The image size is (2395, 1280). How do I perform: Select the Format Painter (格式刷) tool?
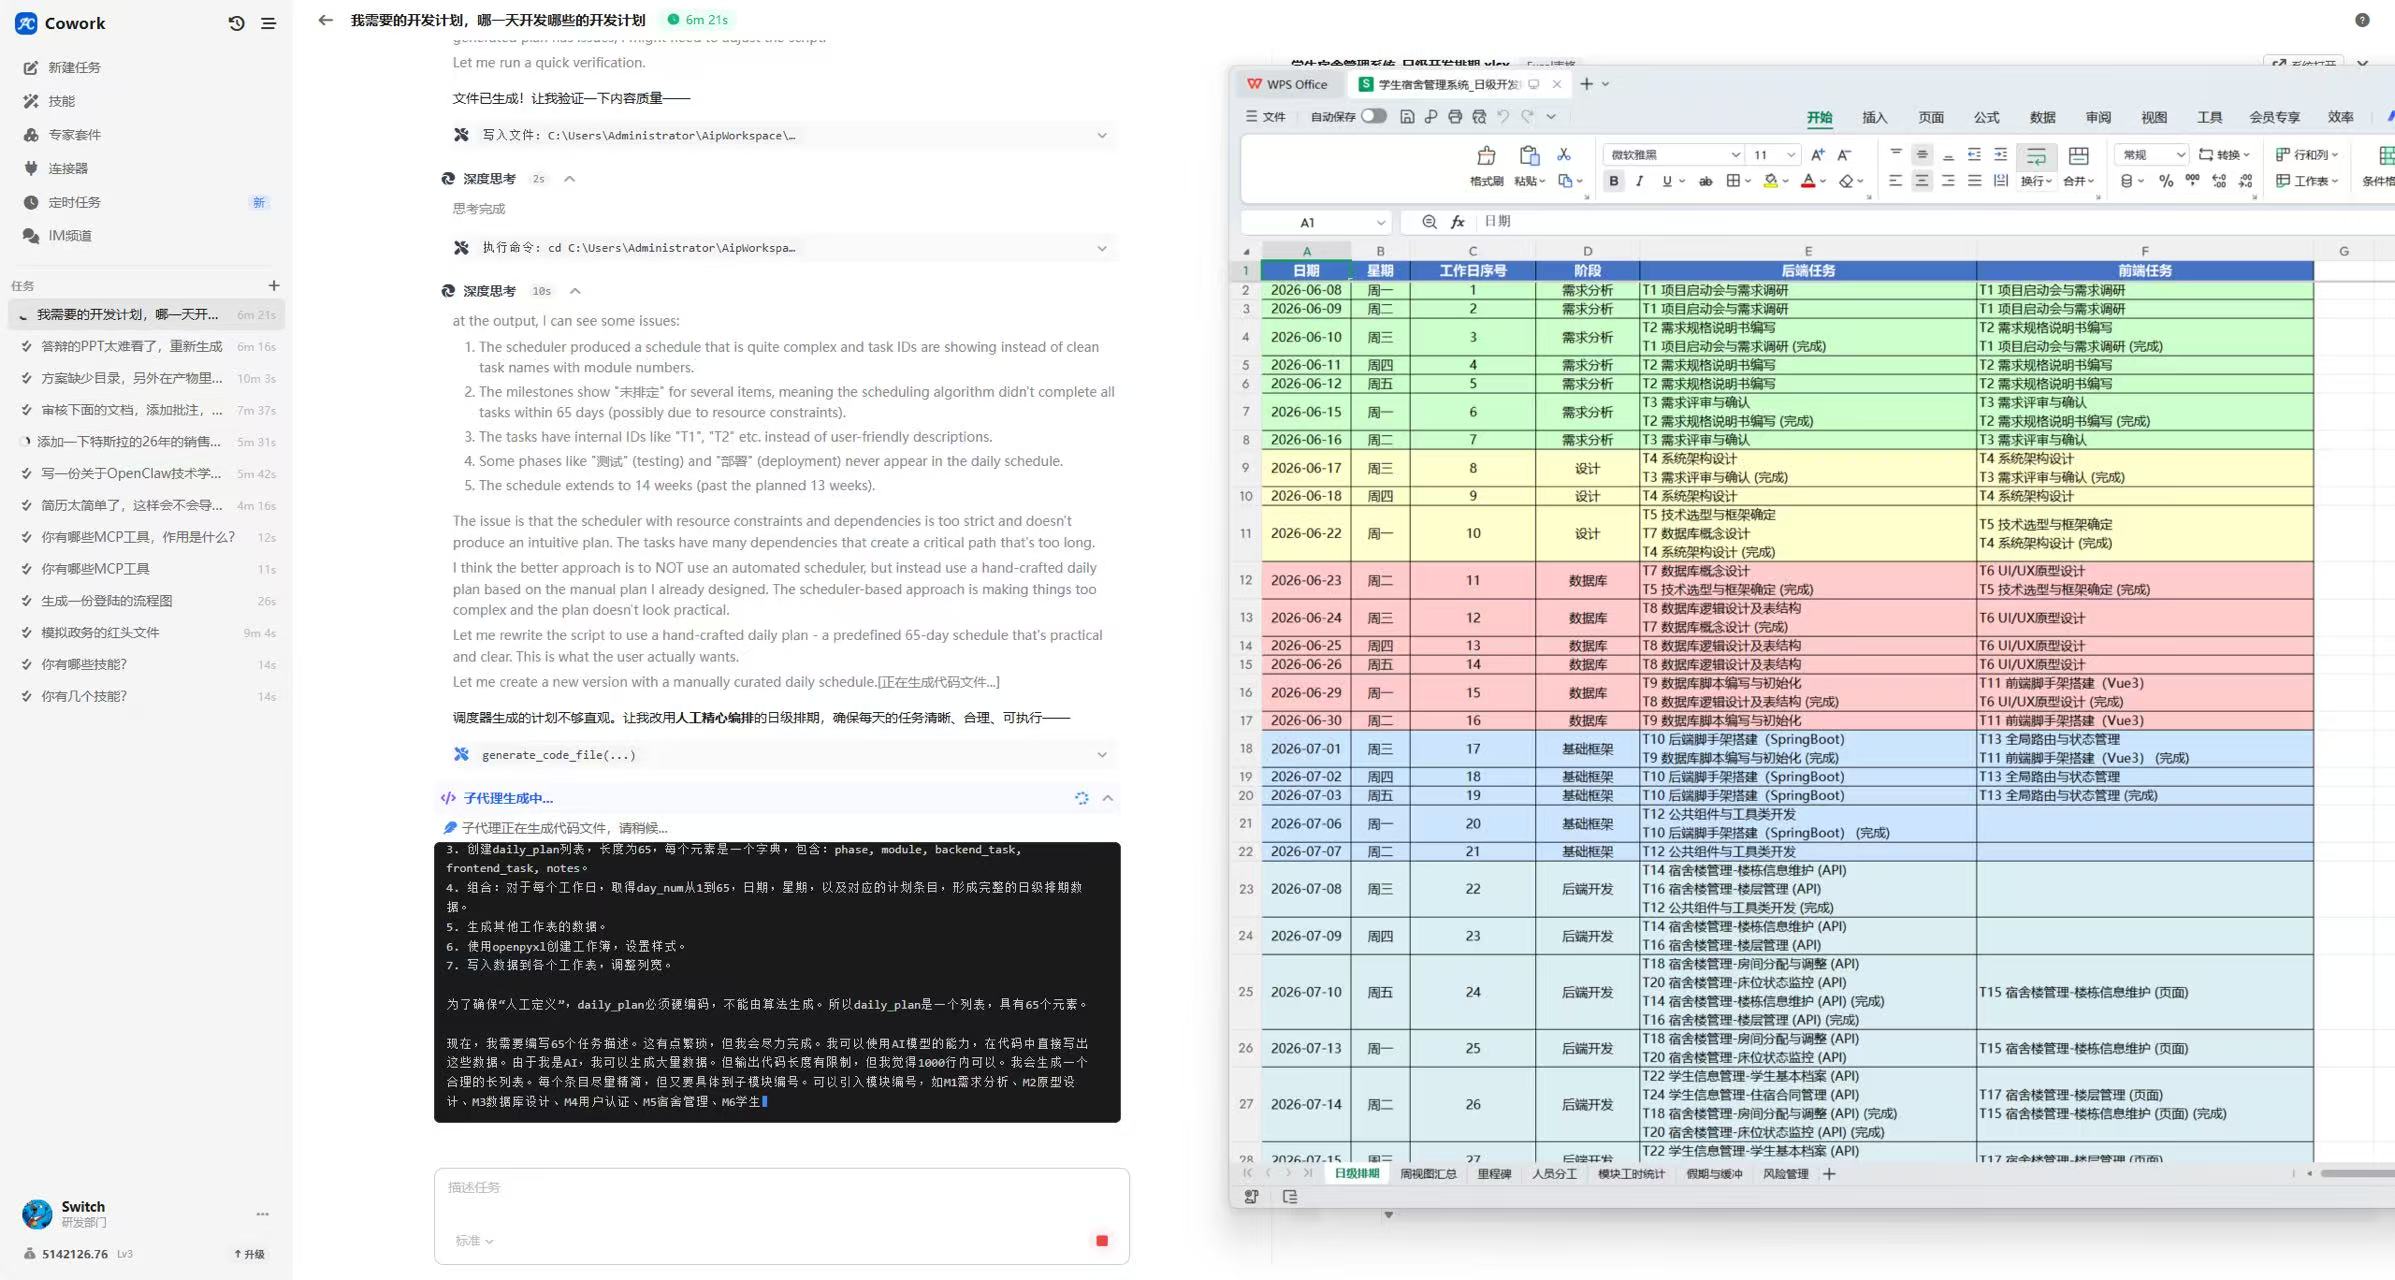pos(1486,166)
